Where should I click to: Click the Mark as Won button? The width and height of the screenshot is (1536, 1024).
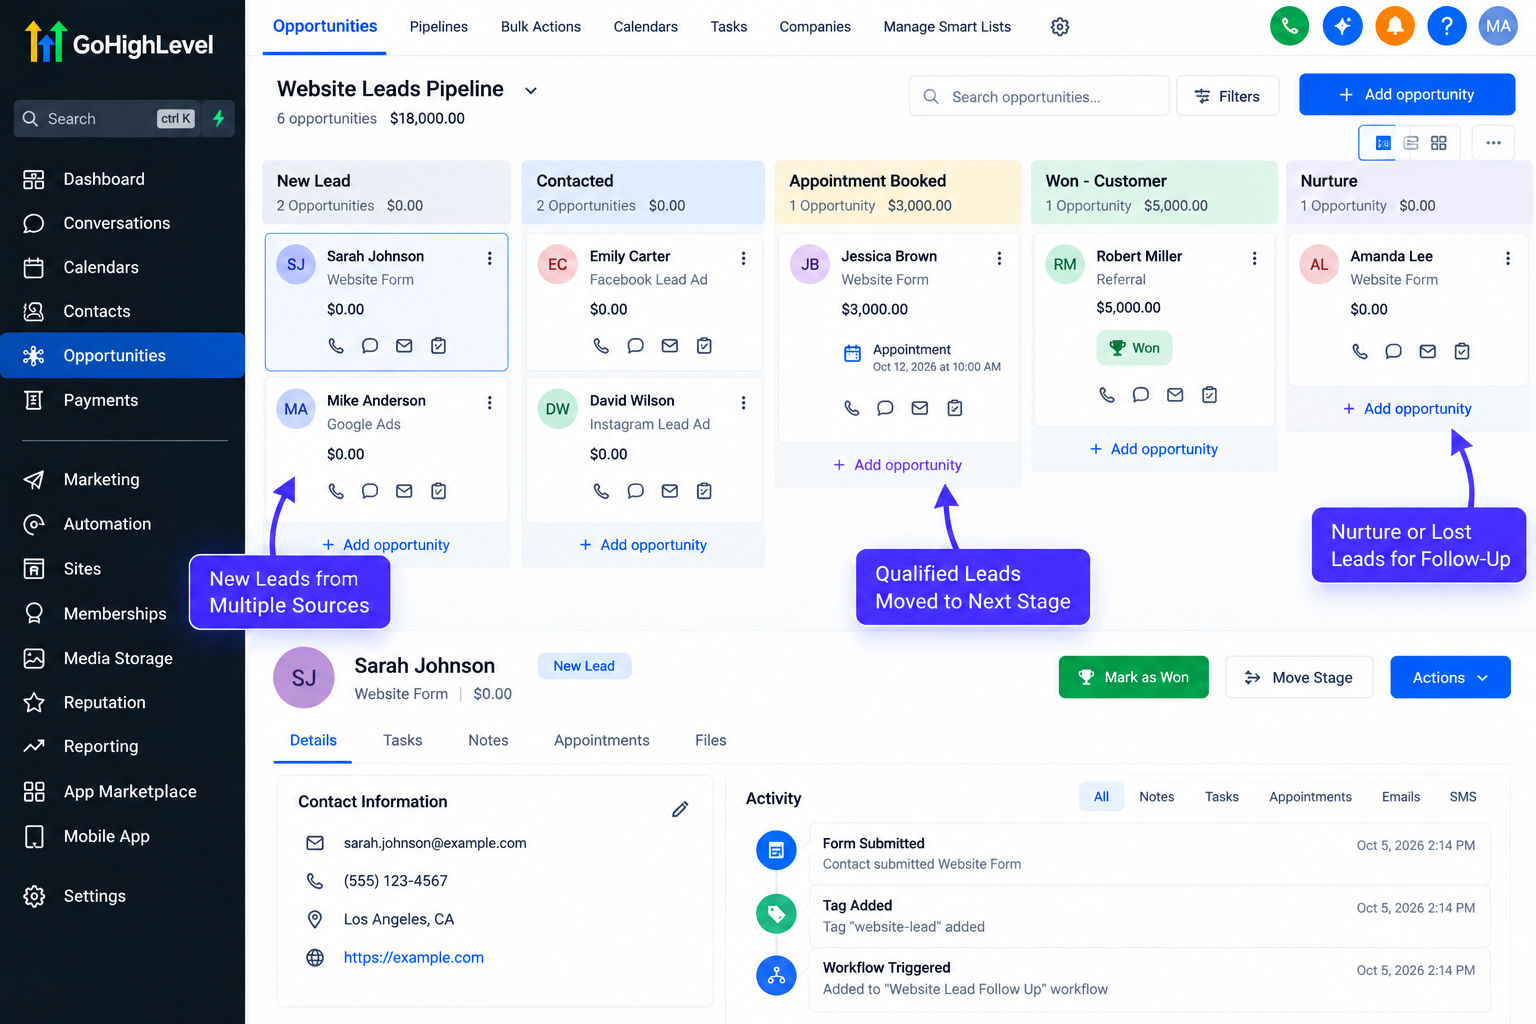point(1133,678)
